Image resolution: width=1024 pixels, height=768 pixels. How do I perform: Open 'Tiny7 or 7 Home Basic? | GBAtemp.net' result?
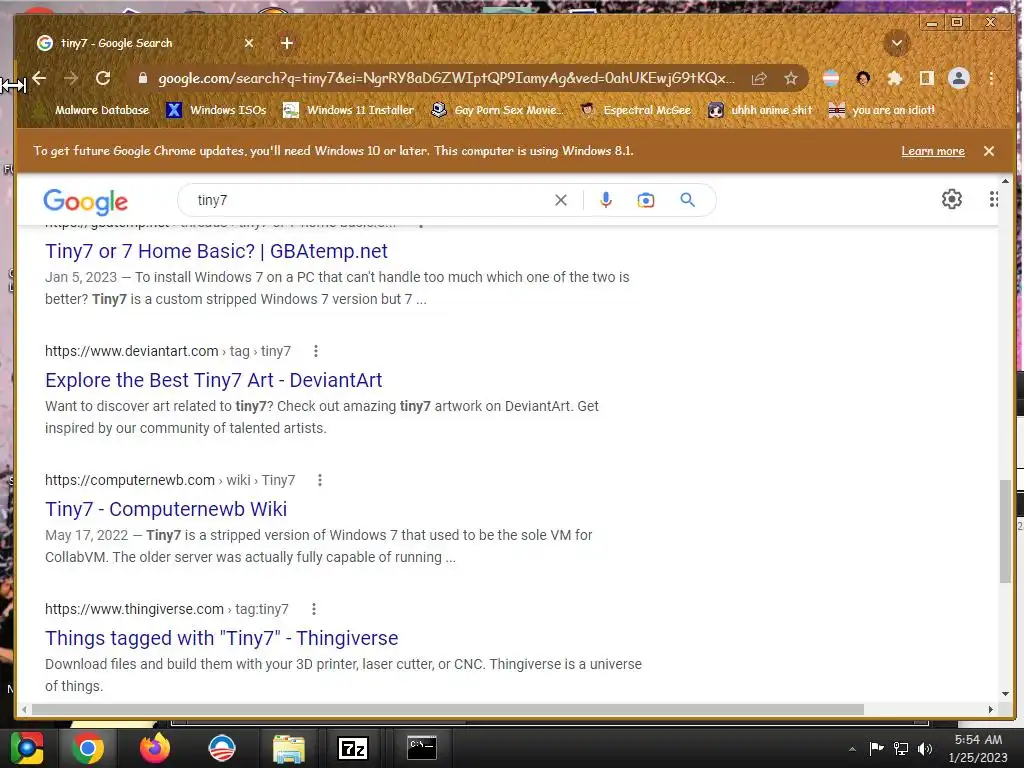[216, 251]
